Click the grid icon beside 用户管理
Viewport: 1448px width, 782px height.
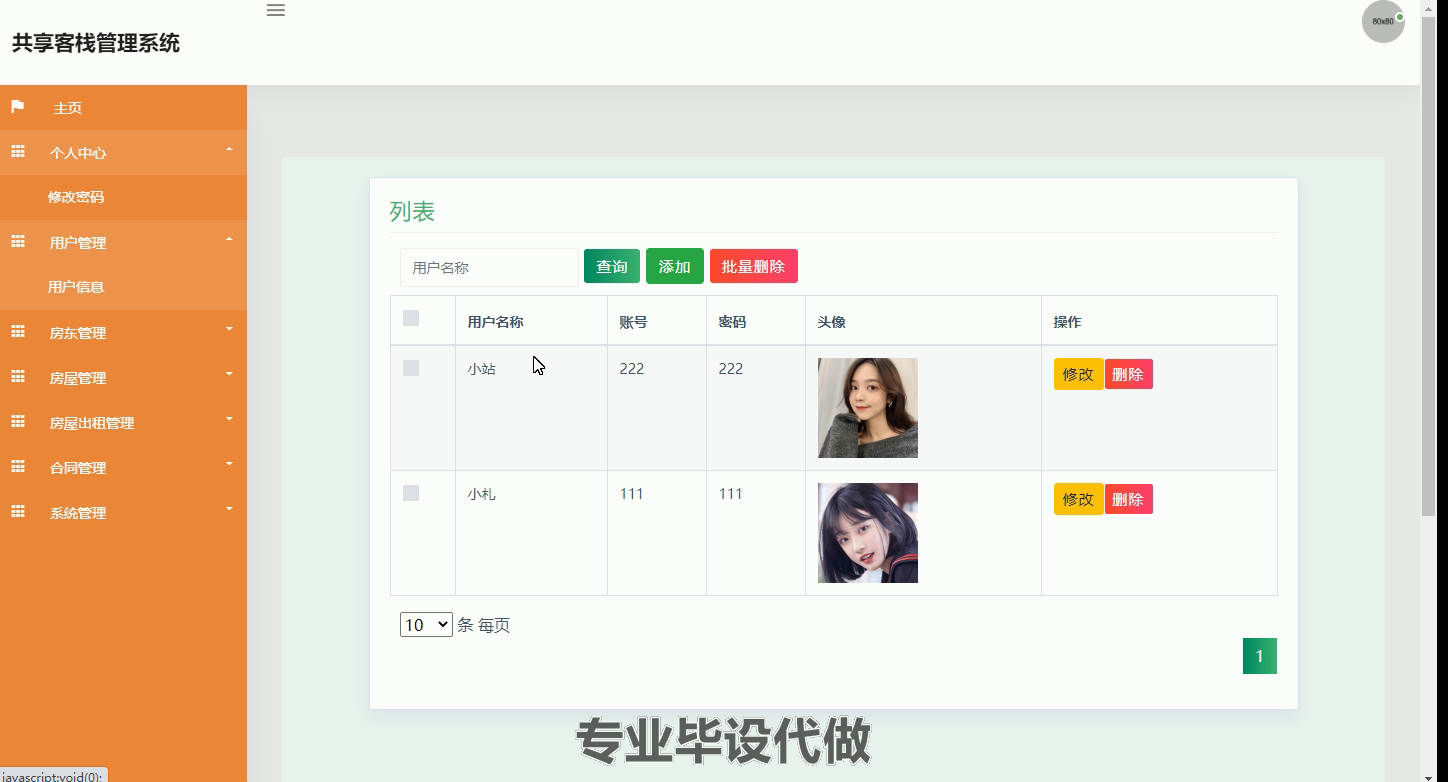click(18, 242)
